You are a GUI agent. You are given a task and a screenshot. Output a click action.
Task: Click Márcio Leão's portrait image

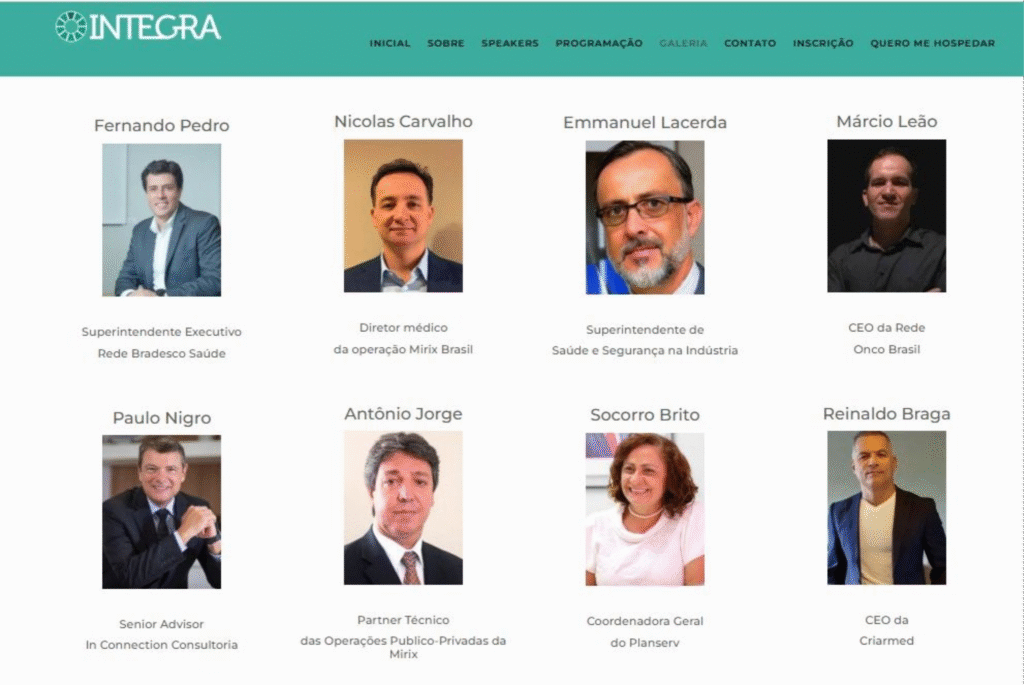pos(886,215)
